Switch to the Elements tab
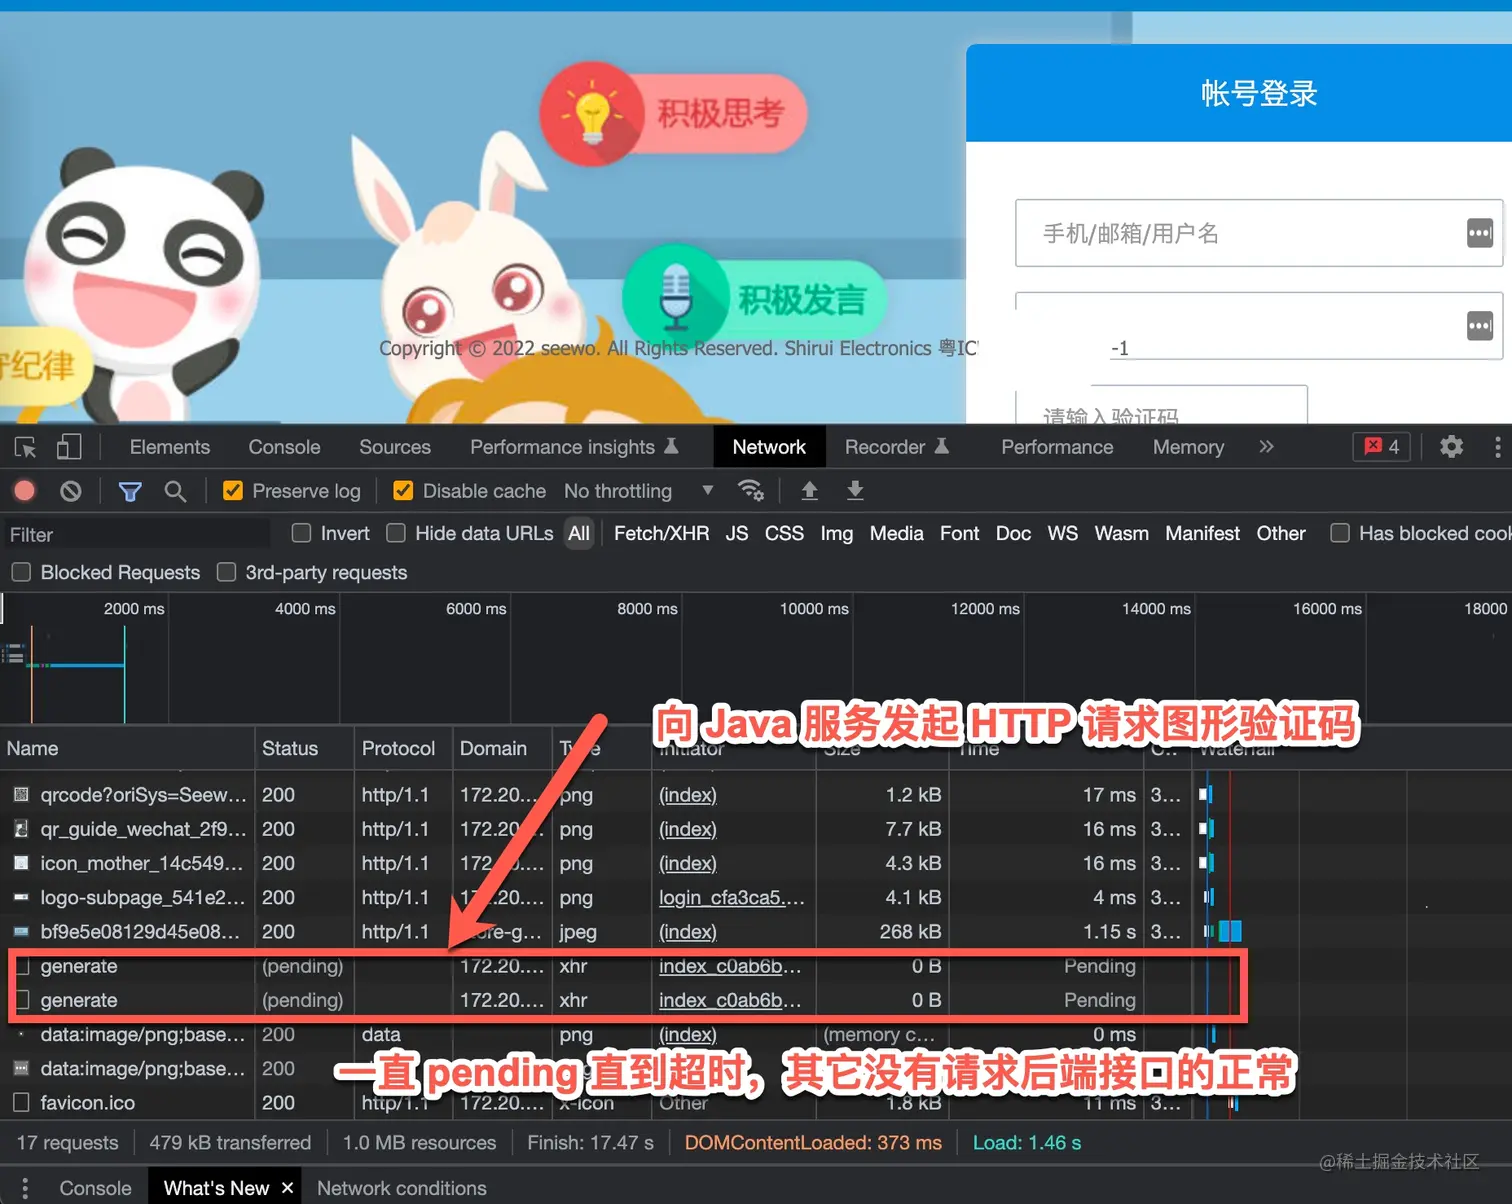The image size is (1512, 1204). click(170, 447)
